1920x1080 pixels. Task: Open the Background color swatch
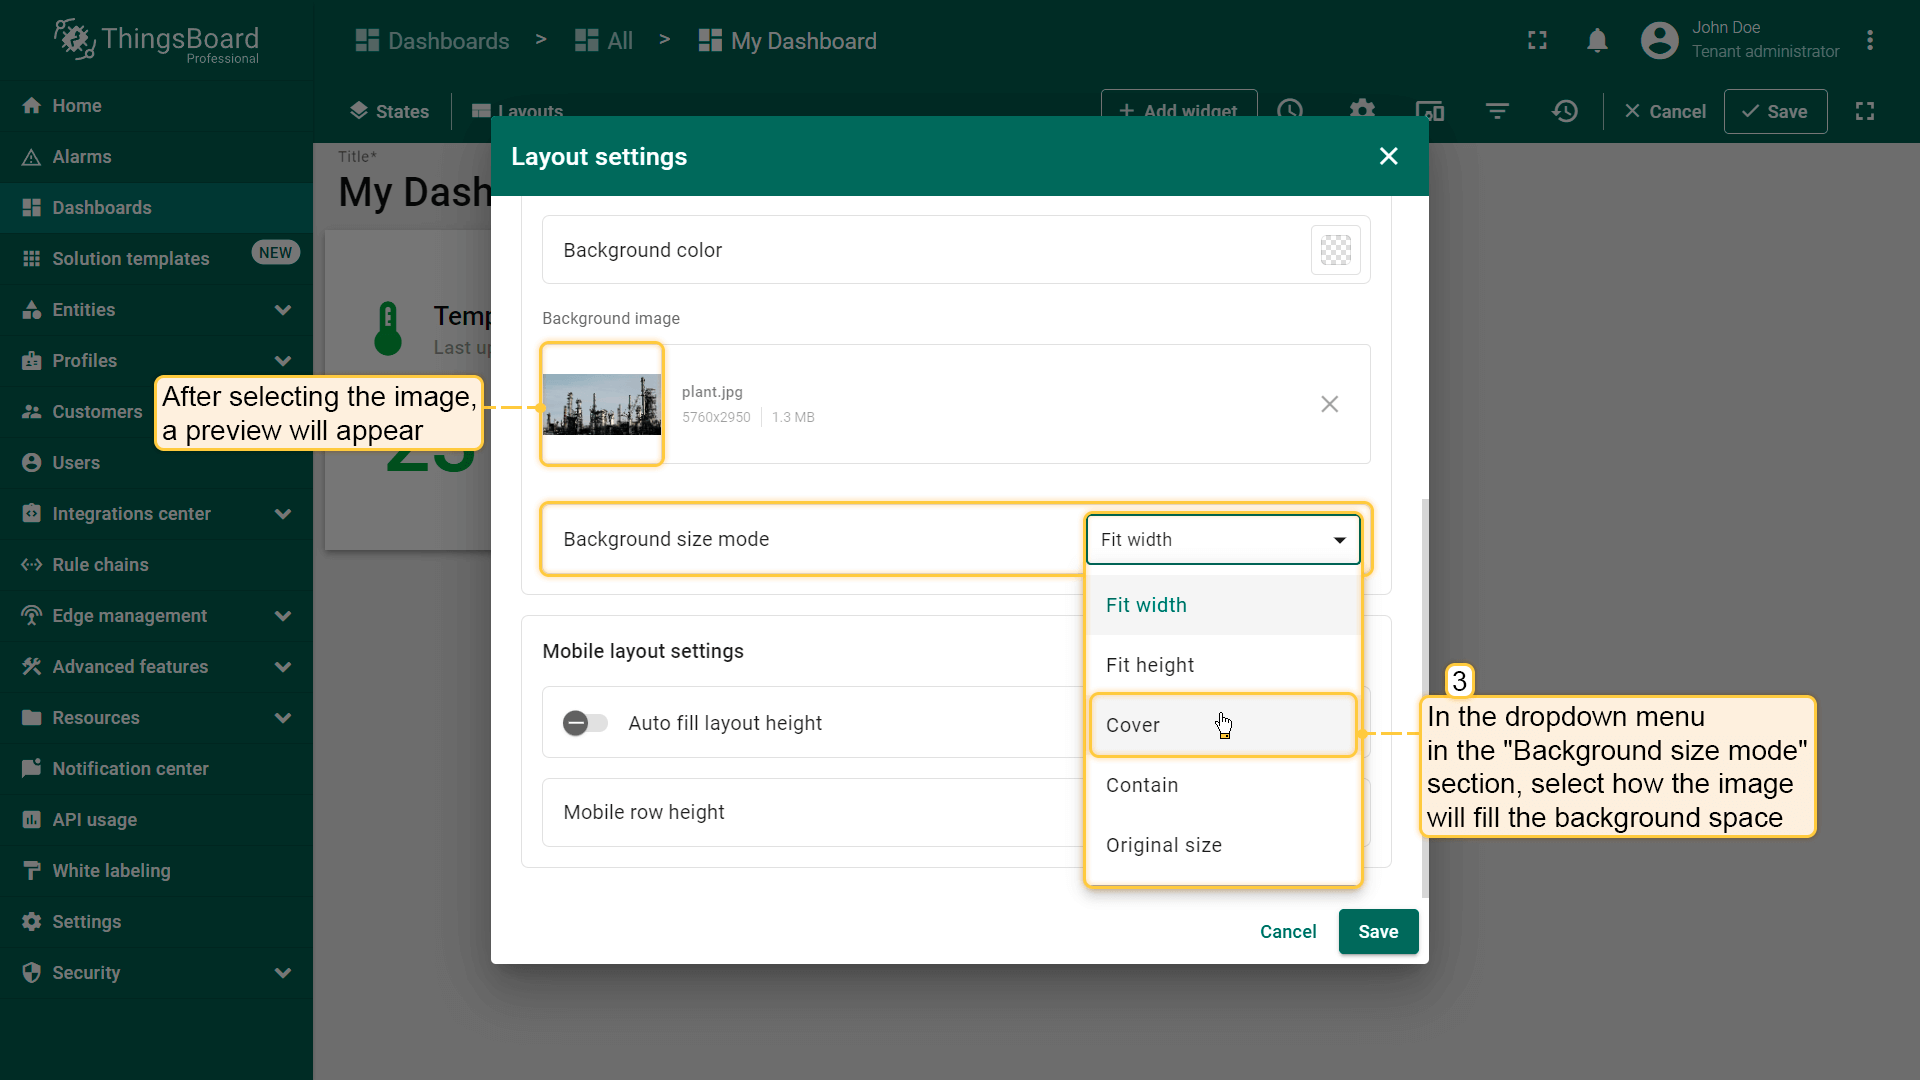[1335, 250]
